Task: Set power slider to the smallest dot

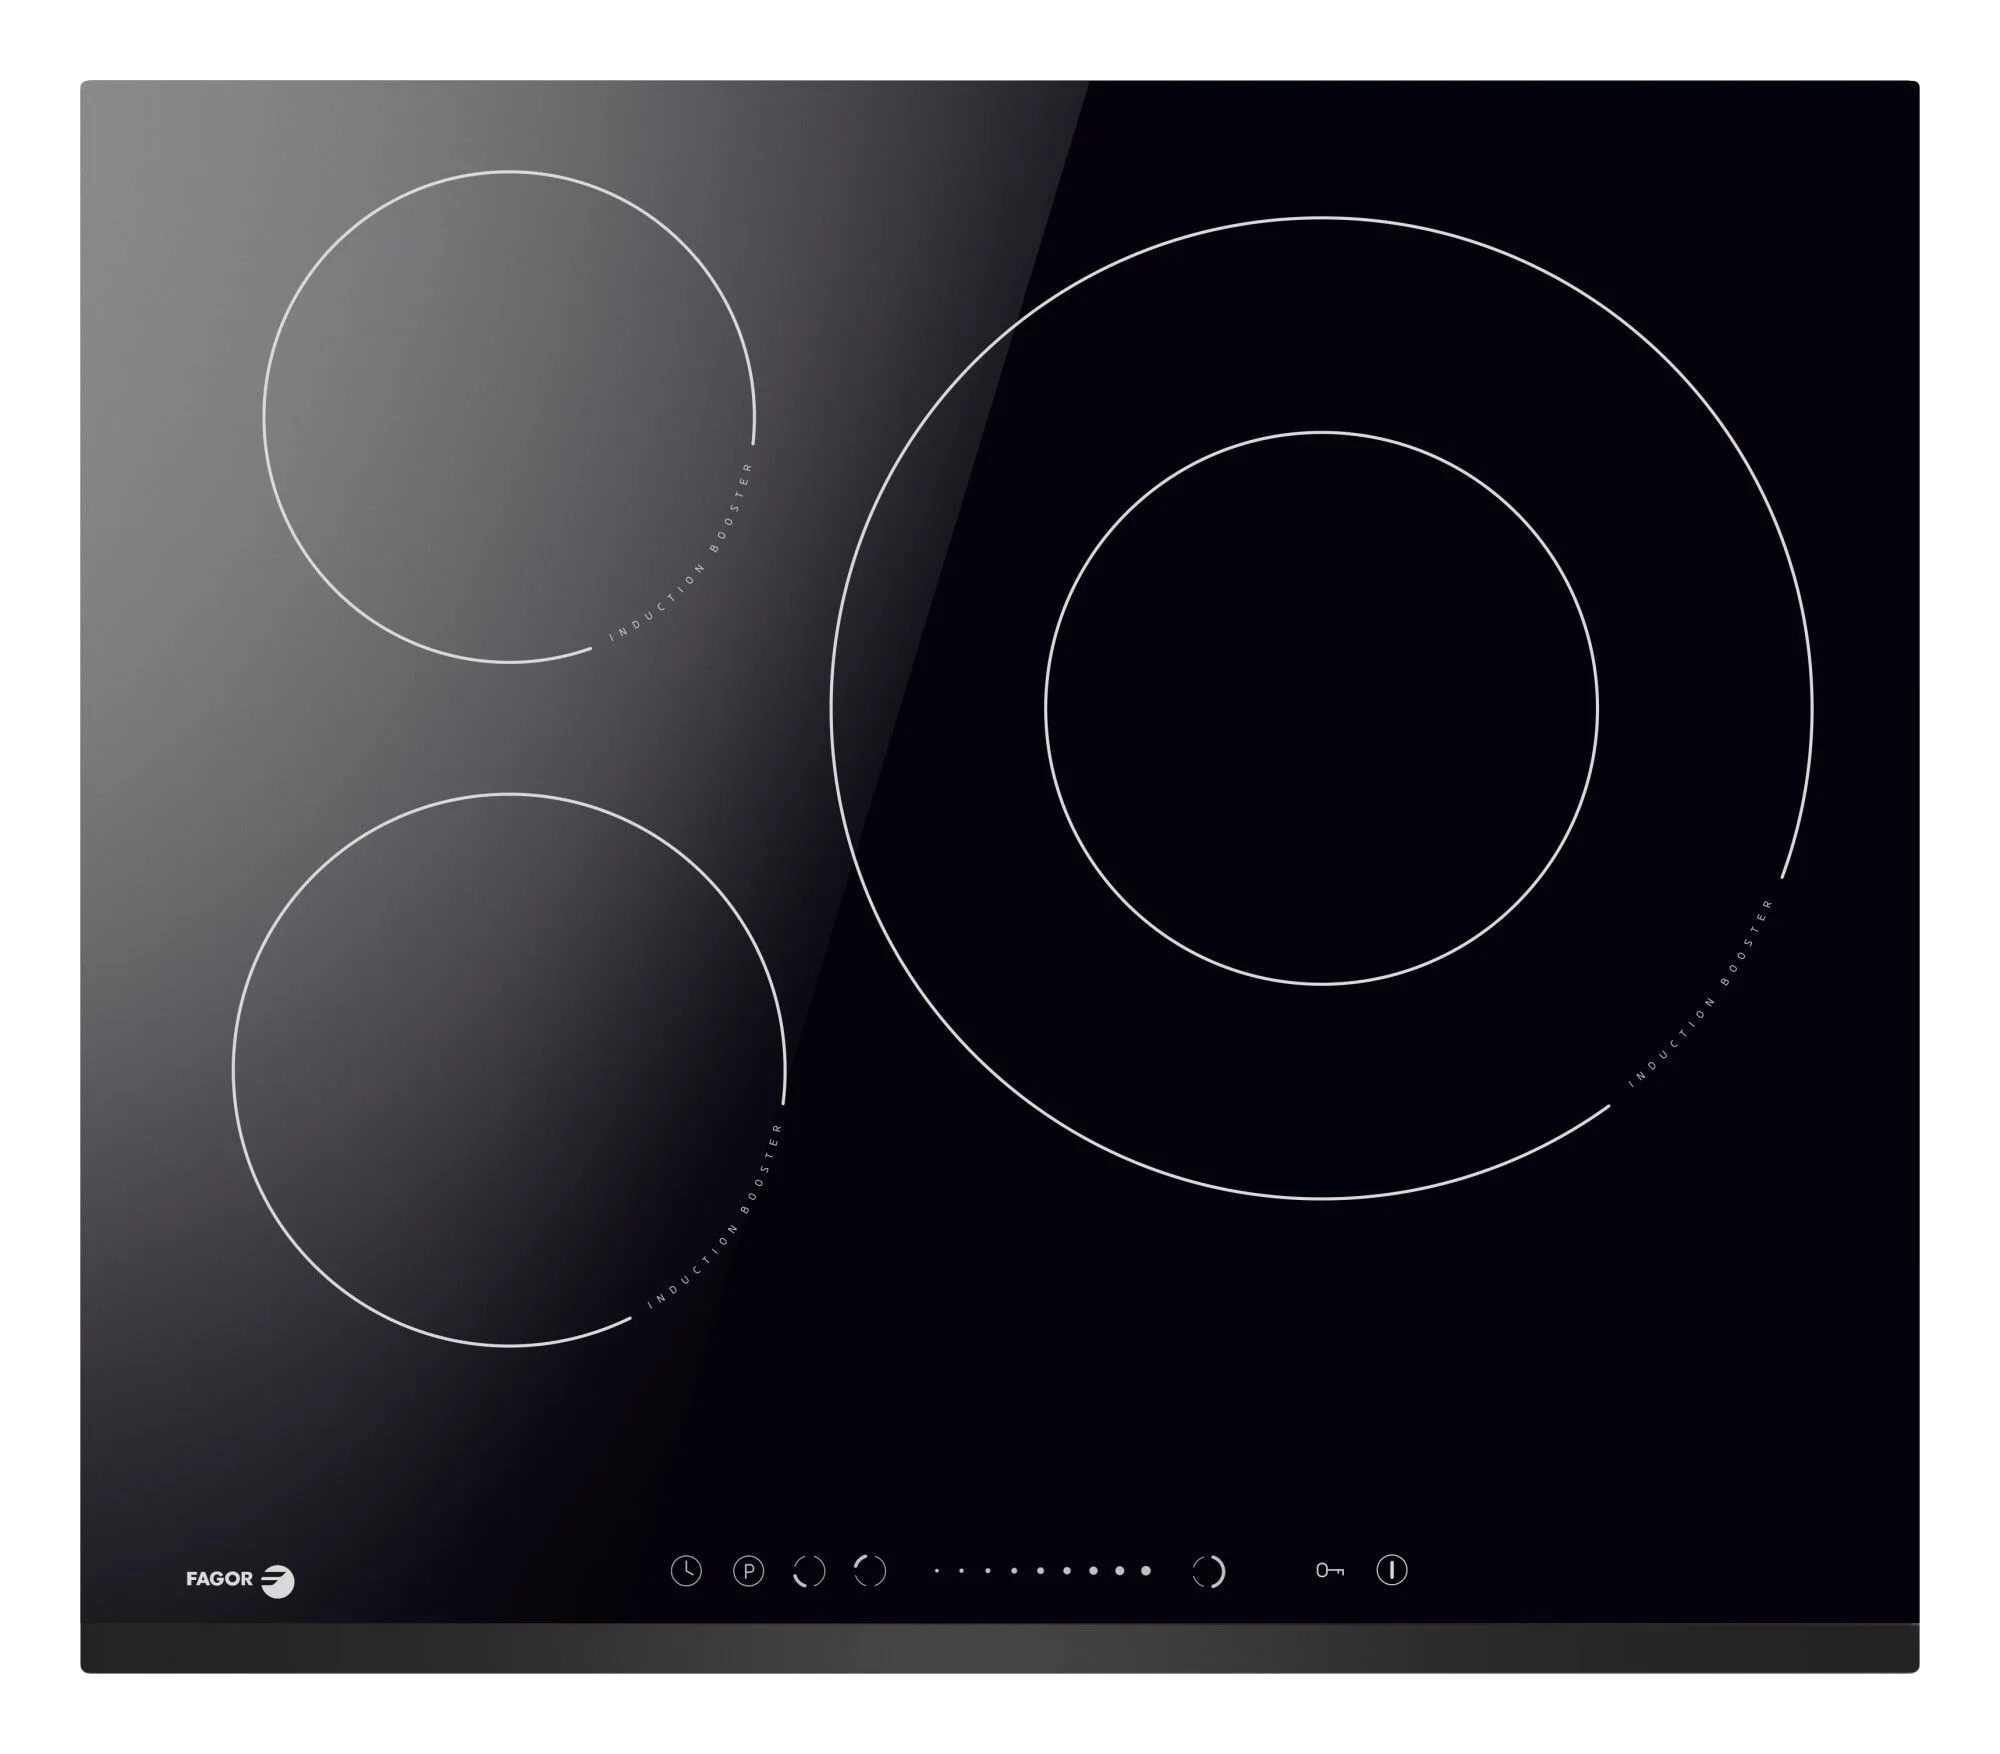Action: pos(936,1571)
